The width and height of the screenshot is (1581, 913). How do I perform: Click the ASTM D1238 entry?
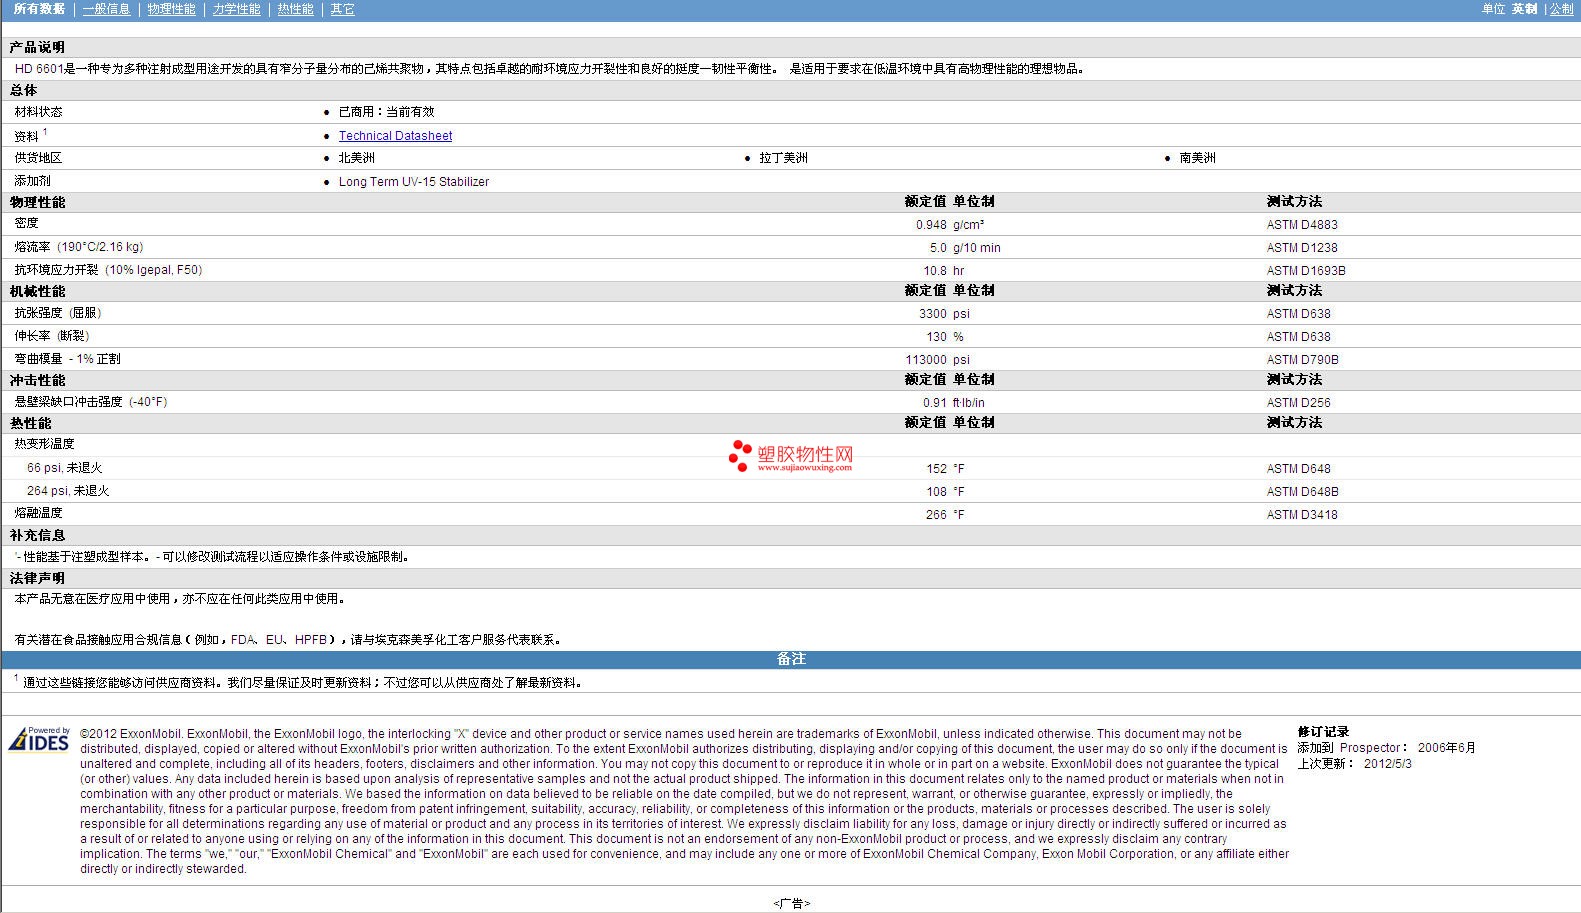[1302, 248]
